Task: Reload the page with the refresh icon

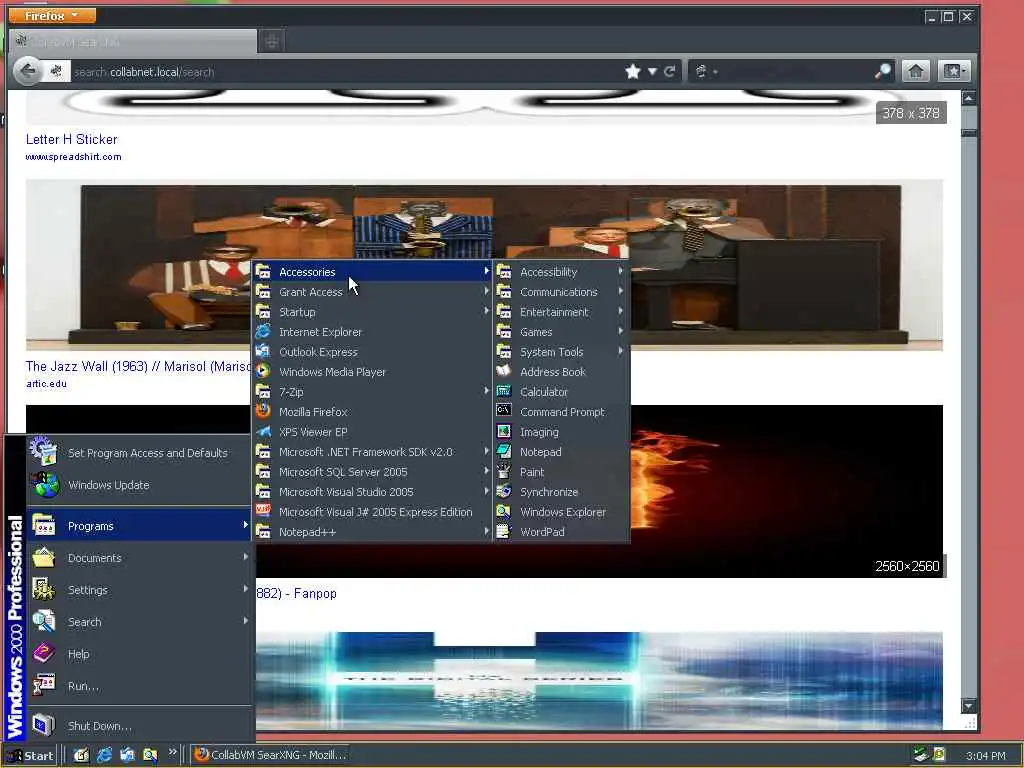Action: point(670,71)
